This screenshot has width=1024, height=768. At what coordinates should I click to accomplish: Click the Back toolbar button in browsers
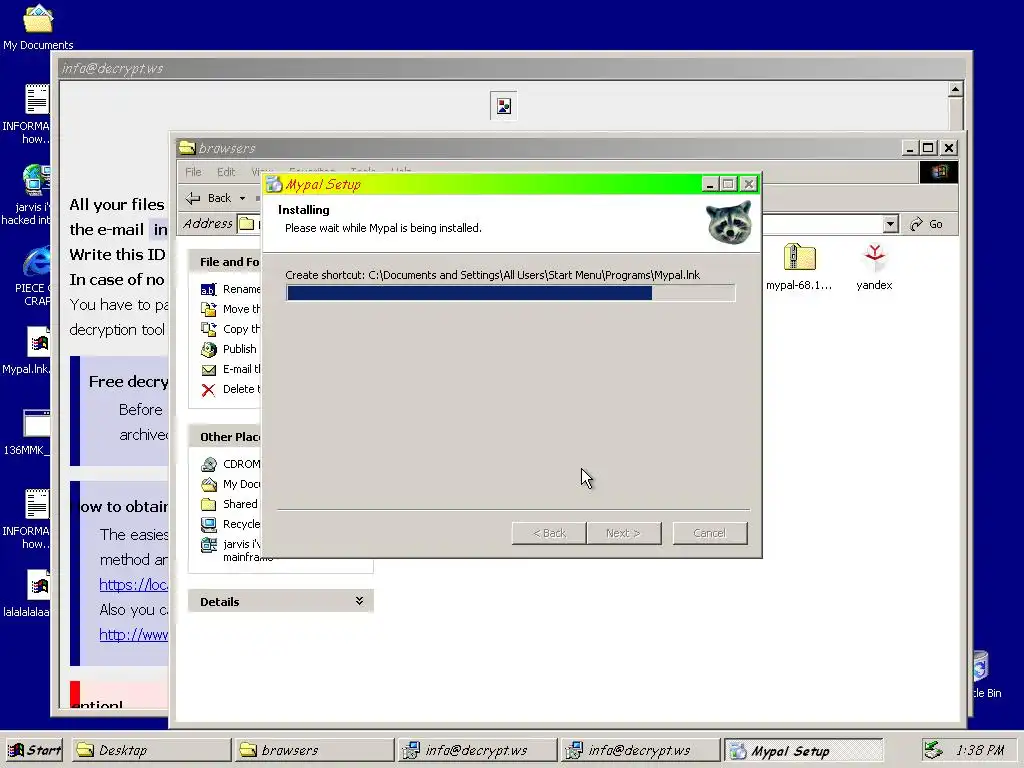click(x=209, y=198)
